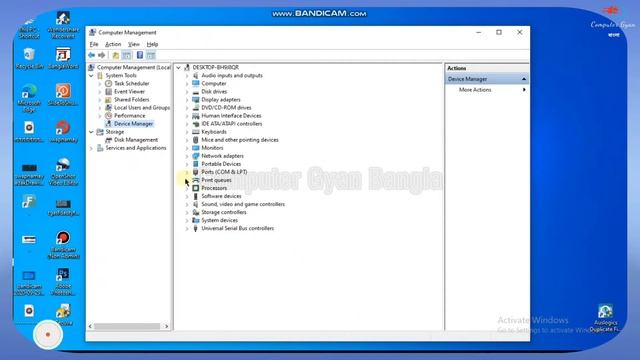Click the Up one level folder icon

[x=116, y=55]
